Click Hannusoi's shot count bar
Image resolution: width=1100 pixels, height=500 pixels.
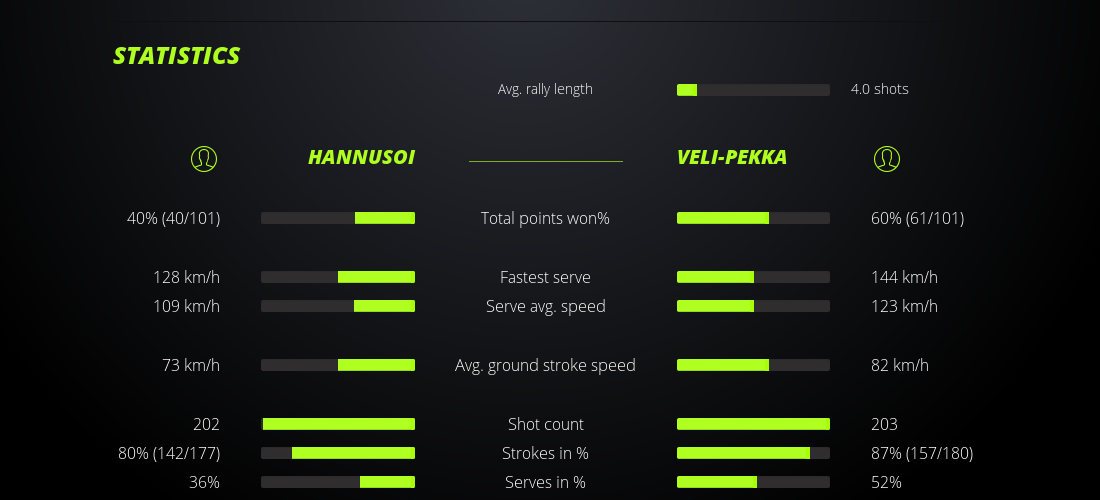(x=338, y=424)
